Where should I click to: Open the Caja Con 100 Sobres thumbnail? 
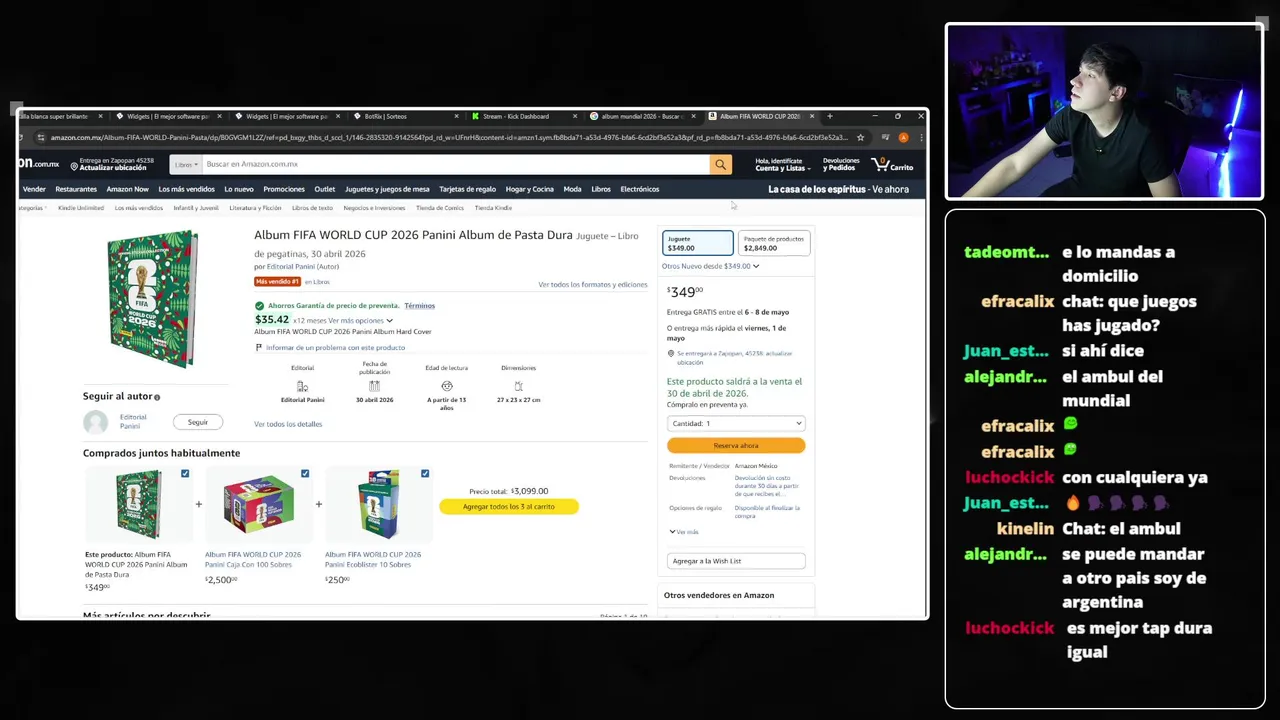(258, 504)
